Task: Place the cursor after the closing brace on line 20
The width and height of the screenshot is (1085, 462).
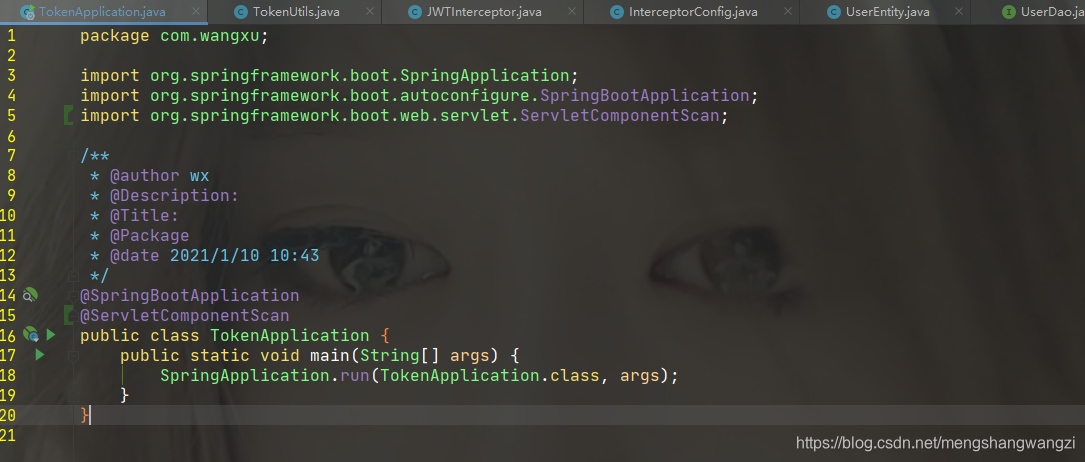Action: pyautogui.click(x=91, y=416)
